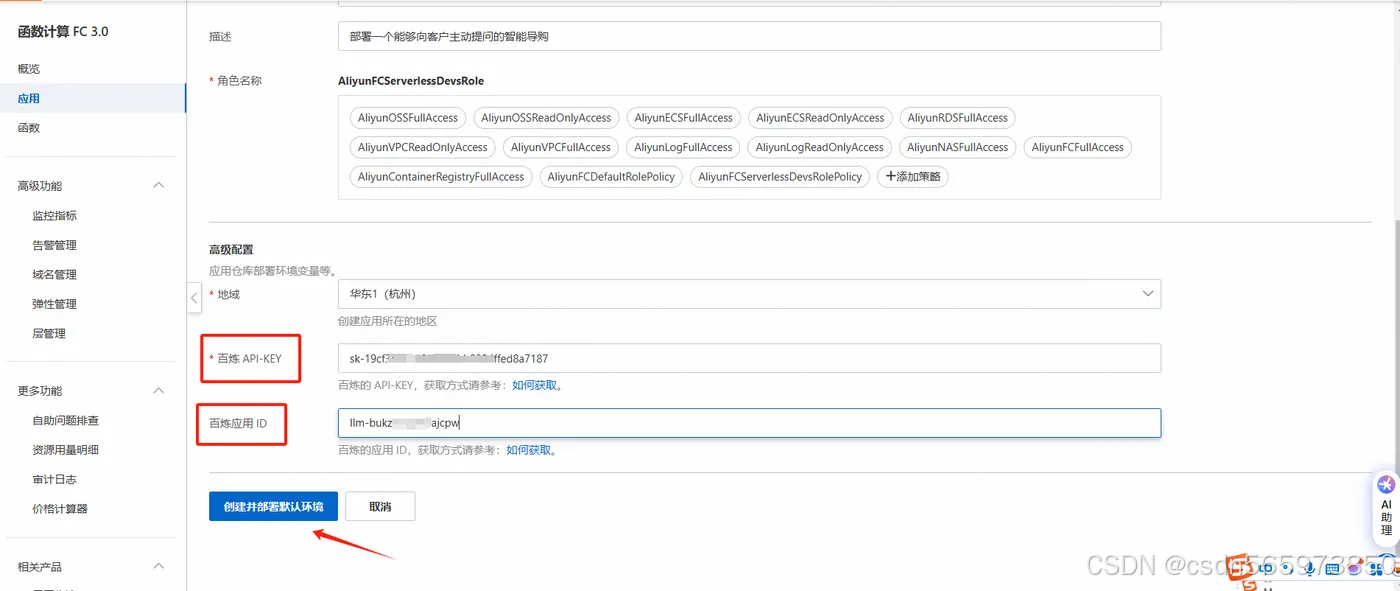The image size is (1400, 591).
Task: Click the AliyunFCDefaultRolePolicy policy tag
Action: pyautogui.click(x=612, y=177)
